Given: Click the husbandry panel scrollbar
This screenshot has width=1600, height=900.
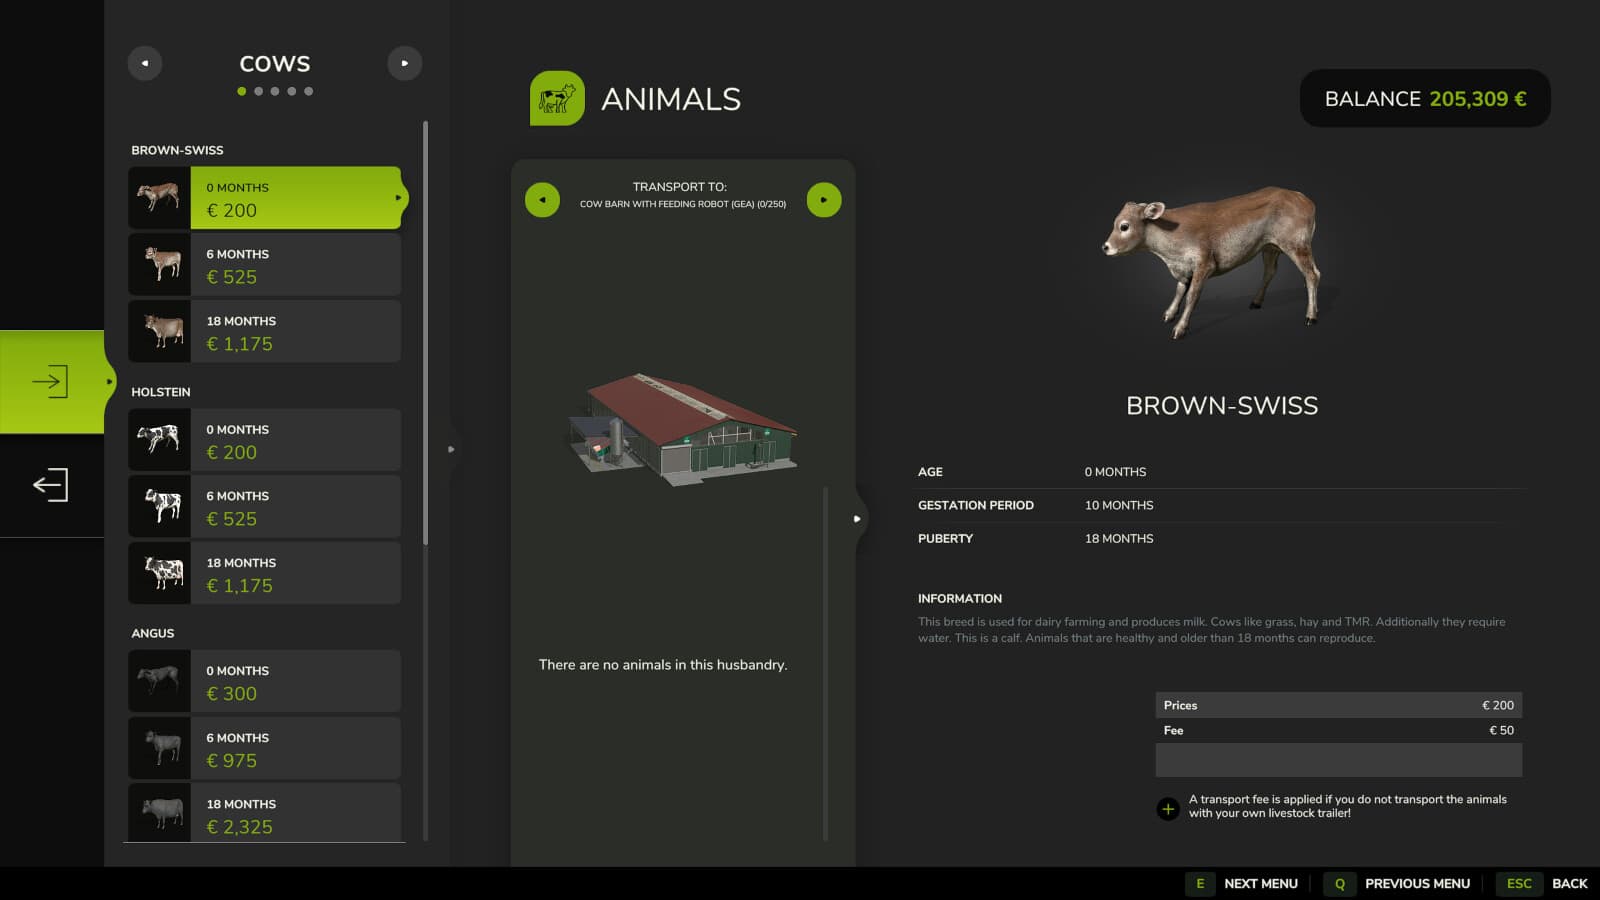Looking at the screenshot, I should (826, 664).
